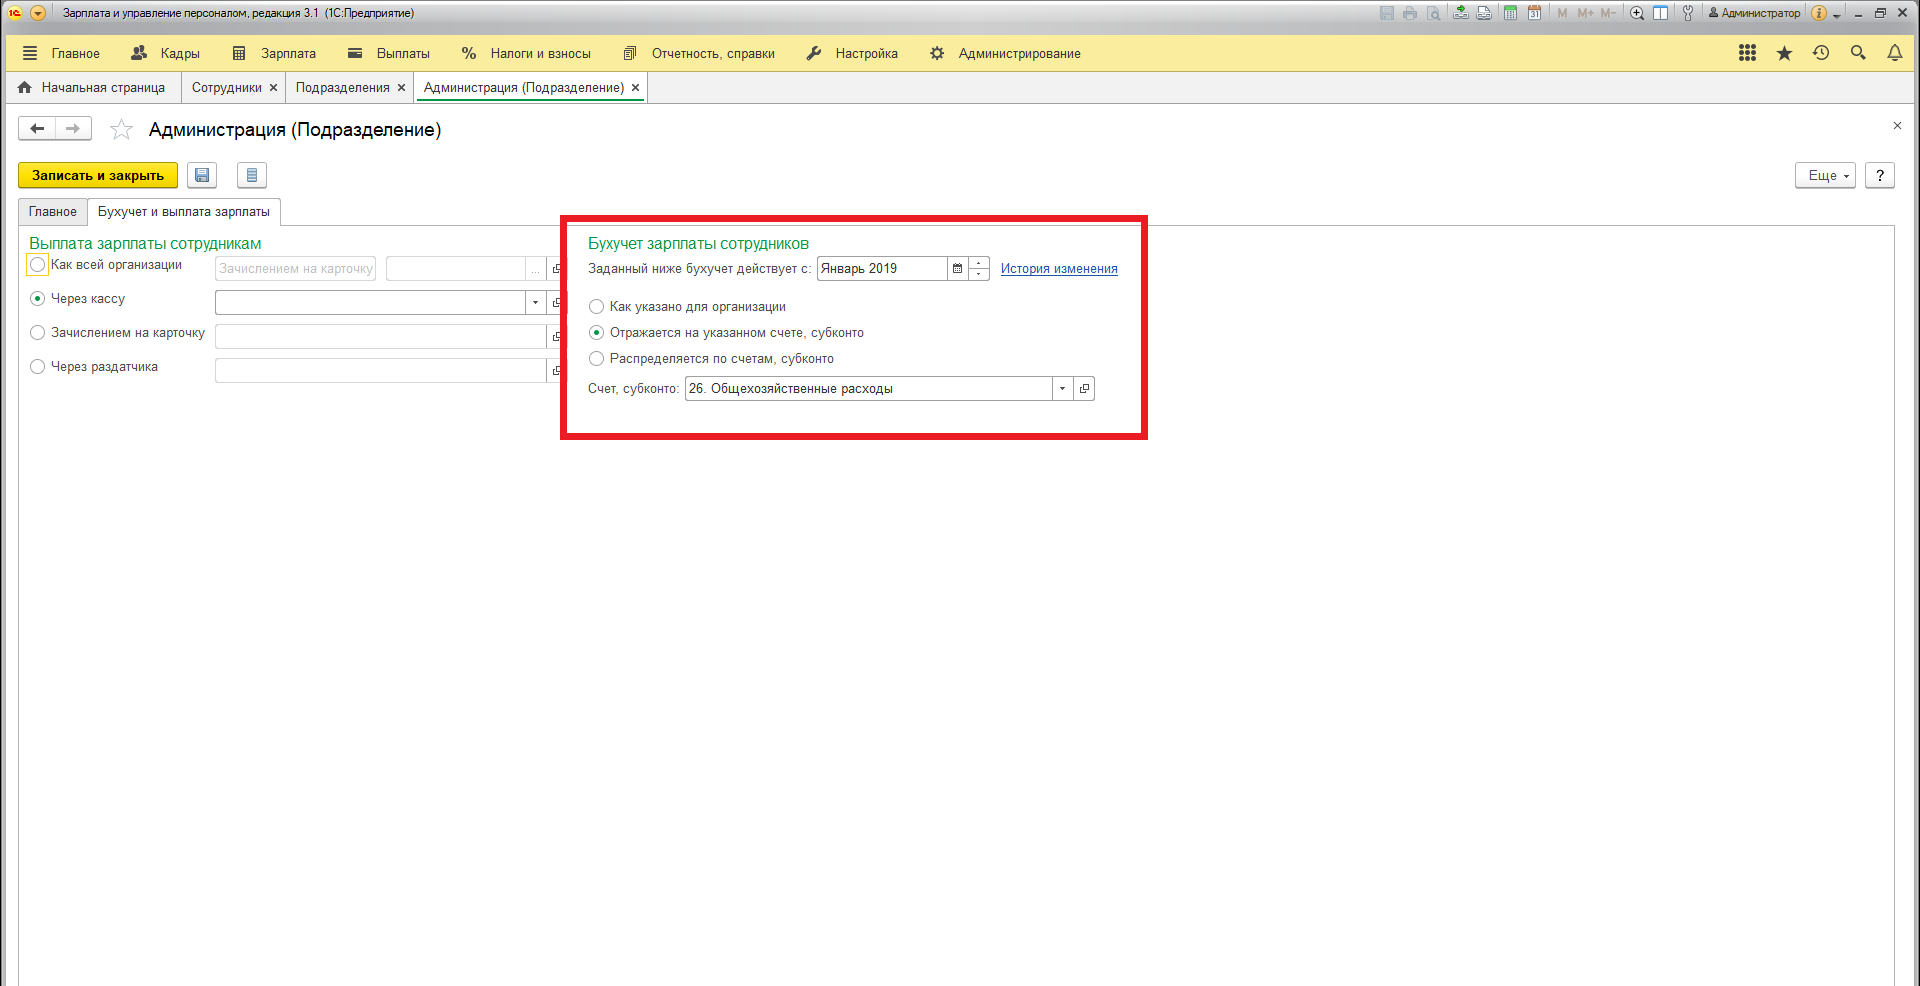The width and height of the screenshot is (1920, 986).
Task: Open the main hamburger menu icon
Action: (x=30, y=53)
